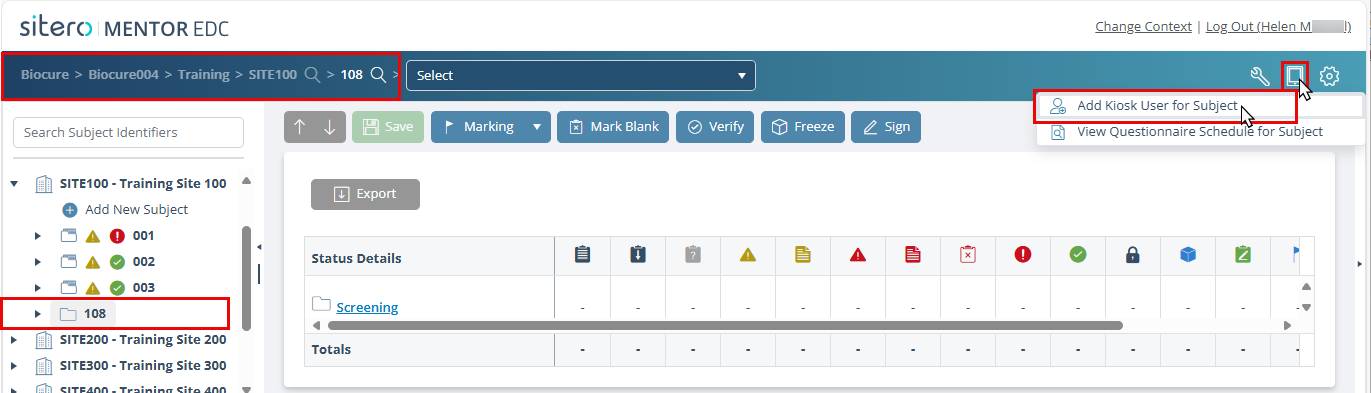The height and width of the screenshot is (393, 1371).
Task: Open the wrench tools icon
Action: pyautogui.click(x=1260, y=76)
